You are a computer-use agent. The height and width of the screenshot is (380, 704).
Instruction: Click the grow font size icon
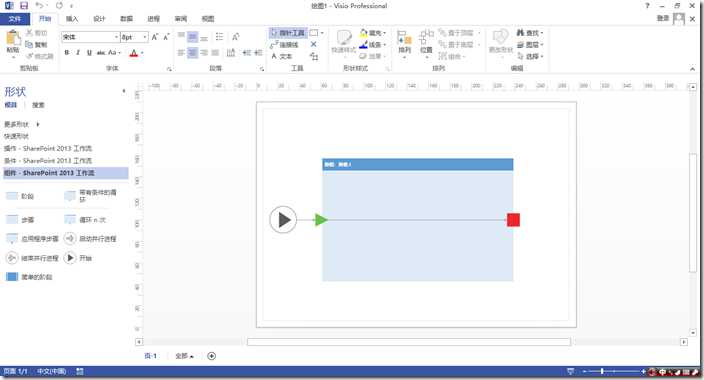[155, 37]
